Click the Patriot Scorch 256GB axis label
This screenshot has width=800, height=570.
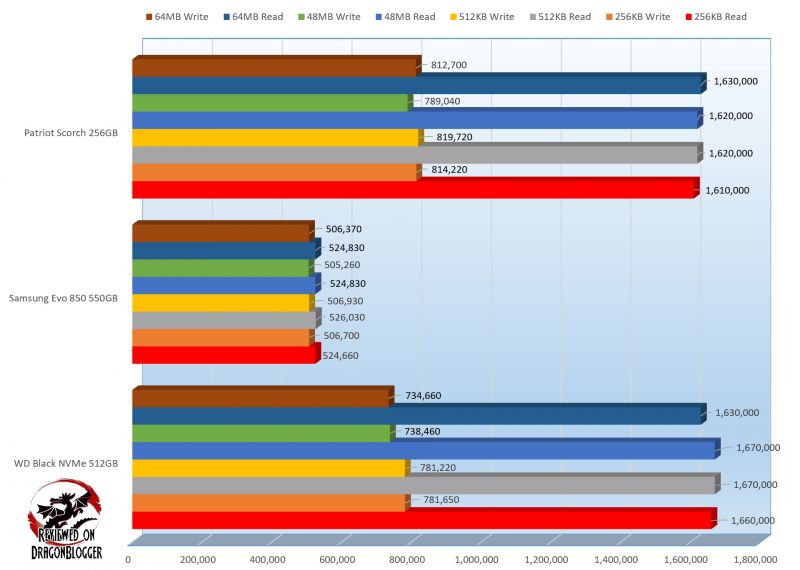(71, 133)
